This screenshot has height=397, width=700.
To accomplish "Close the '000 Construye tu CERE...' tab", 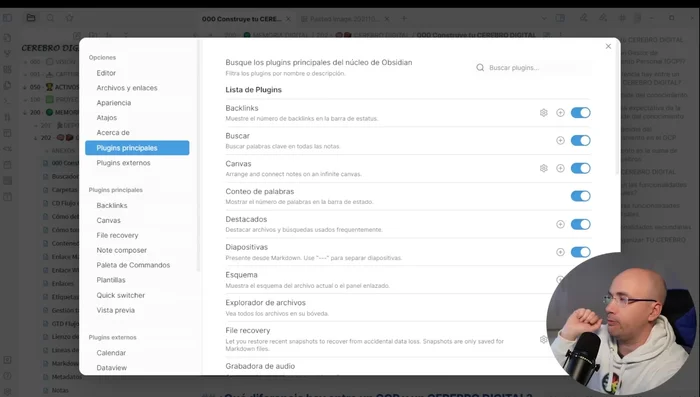I will pos(288,19).
